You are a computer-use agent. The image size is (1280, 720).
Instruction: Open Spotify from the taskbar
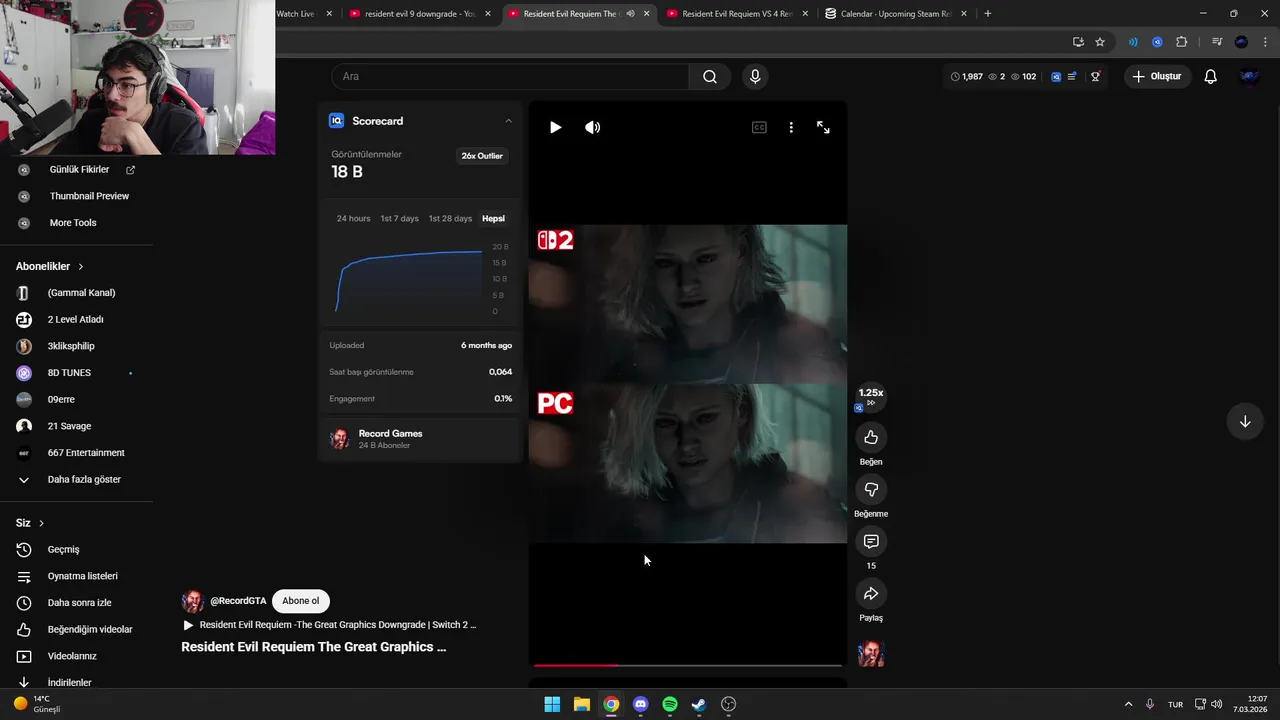click(x=670, y=704)
